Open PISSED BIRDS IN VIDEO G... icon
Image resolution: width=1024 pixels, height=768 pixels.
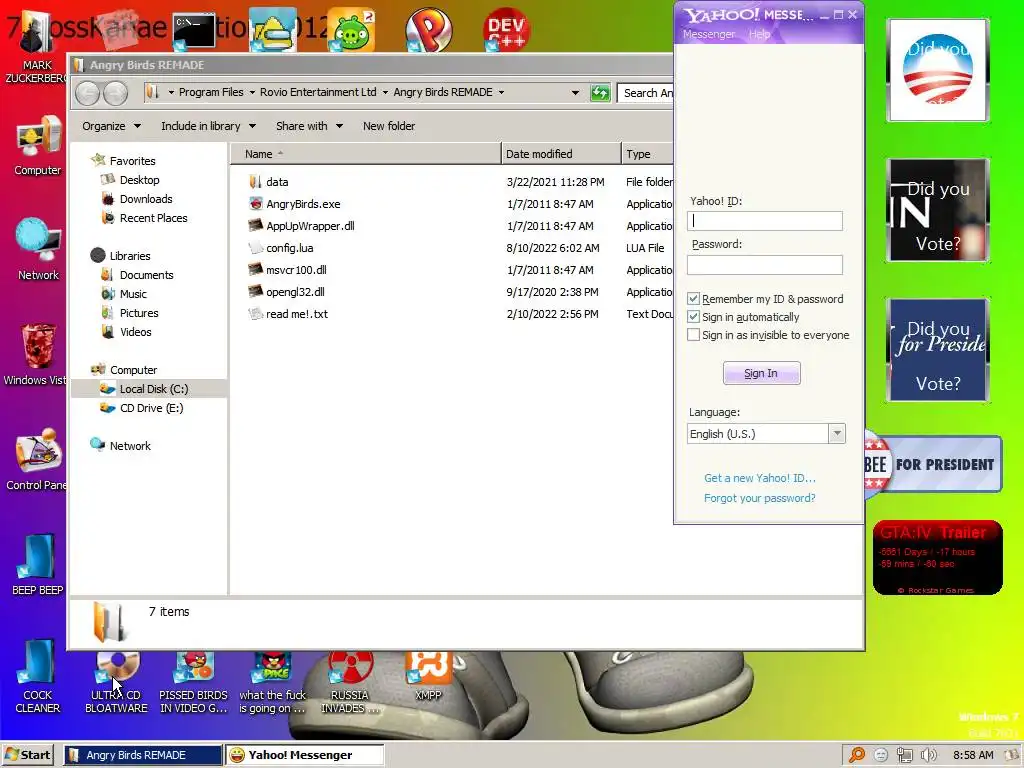(x=193, y=682)
